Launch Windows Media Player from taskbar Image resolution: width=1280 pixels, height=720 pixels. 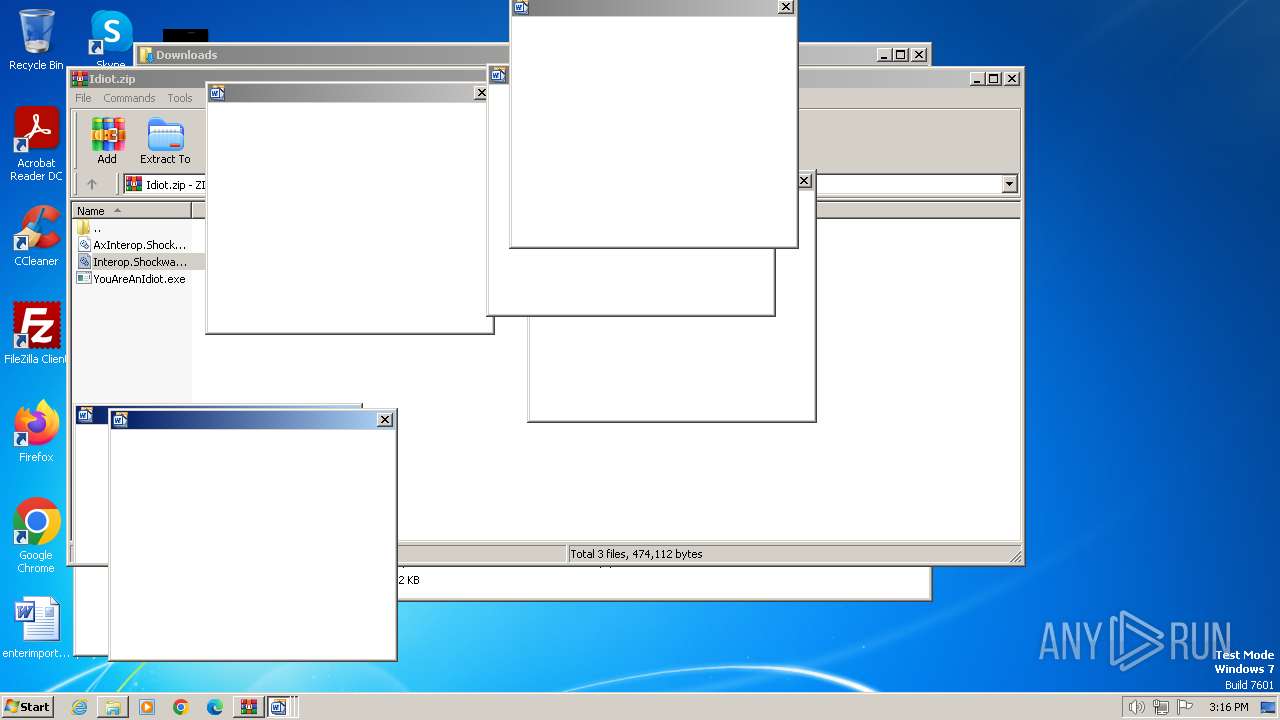coord(147,707)
